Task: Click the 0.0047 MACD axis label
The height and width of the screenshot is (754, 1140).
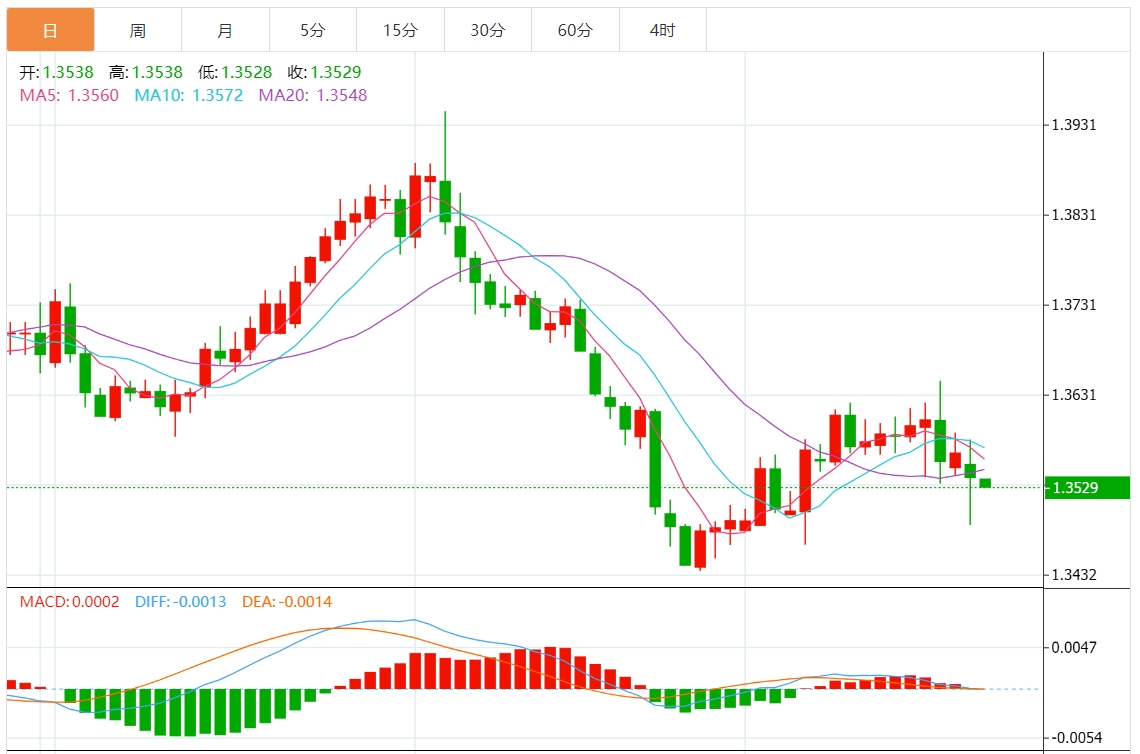Action: 1074,647
